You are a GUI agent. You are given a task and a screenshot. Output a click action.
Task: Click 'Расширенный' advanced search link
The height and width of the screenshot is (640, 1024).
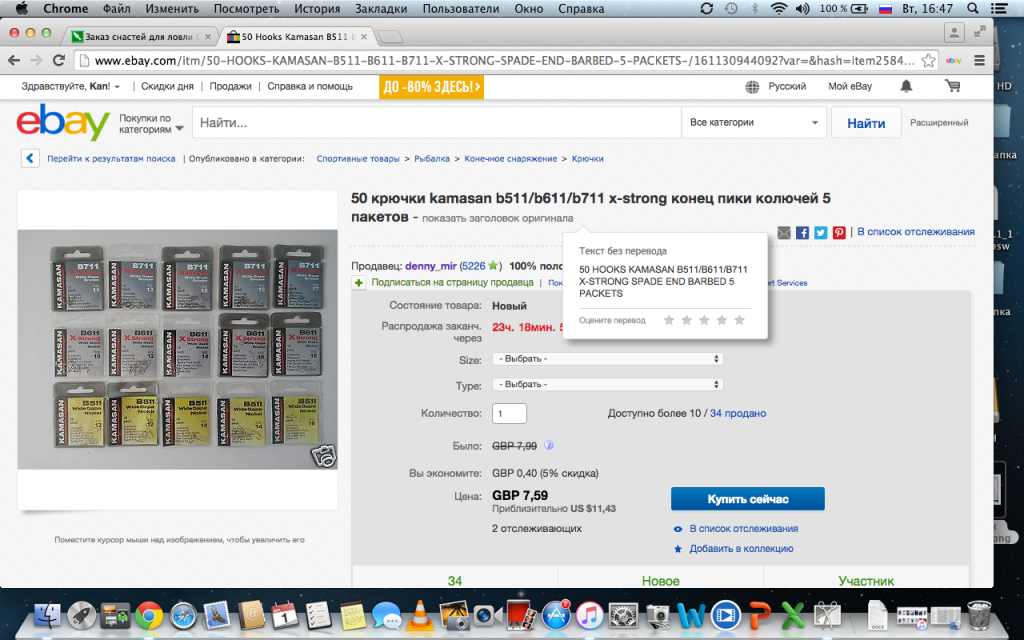[939, 123]
